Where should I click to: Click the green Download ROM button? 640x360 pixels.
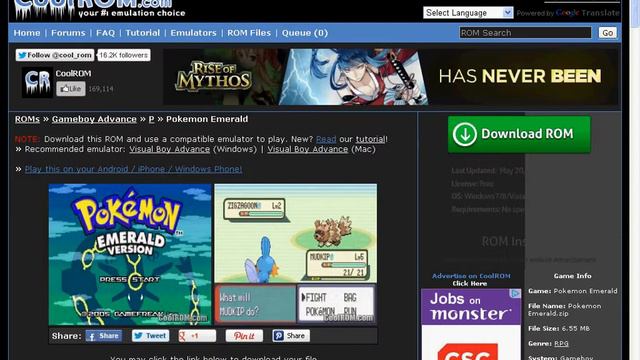click(x=519, y=134)
